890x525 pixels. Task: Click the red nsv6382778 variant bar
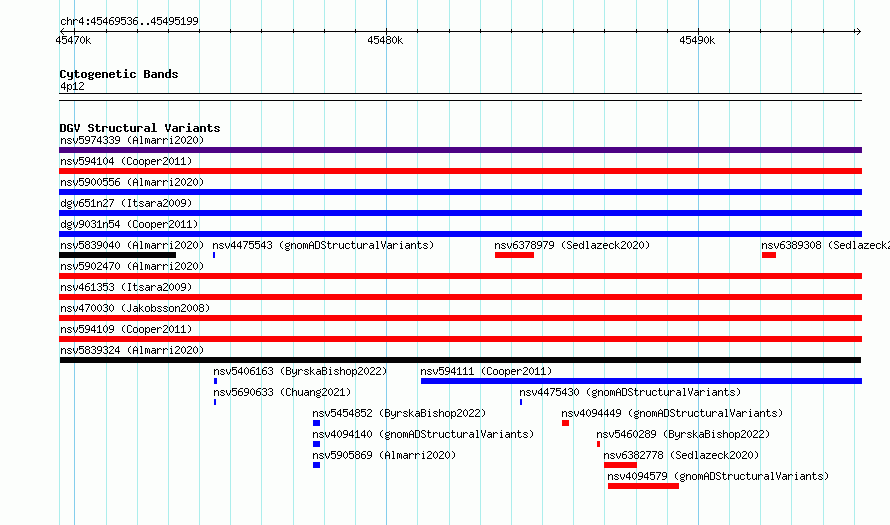pyautogui.click(x=620, y=465)
